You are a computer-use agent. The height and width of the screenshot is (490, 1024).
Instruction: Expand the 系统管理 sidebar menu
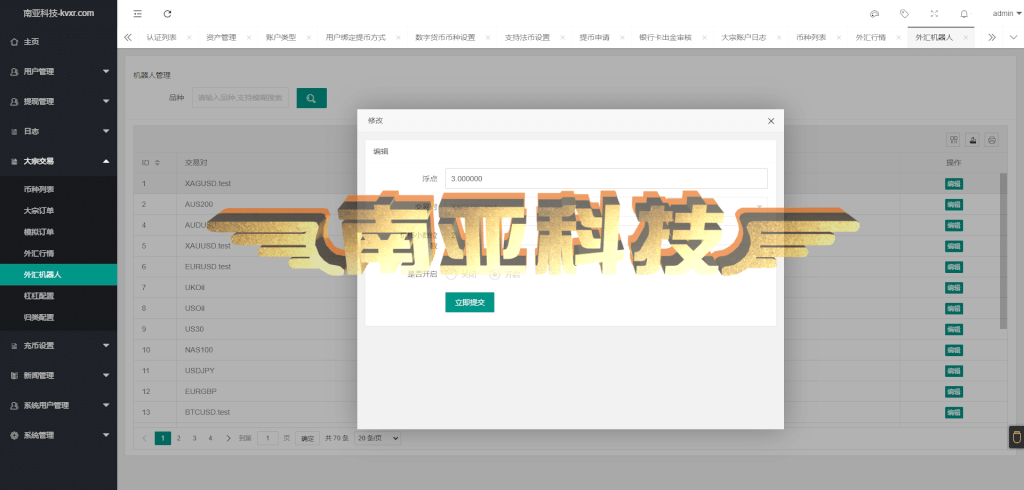click(58, 435)
